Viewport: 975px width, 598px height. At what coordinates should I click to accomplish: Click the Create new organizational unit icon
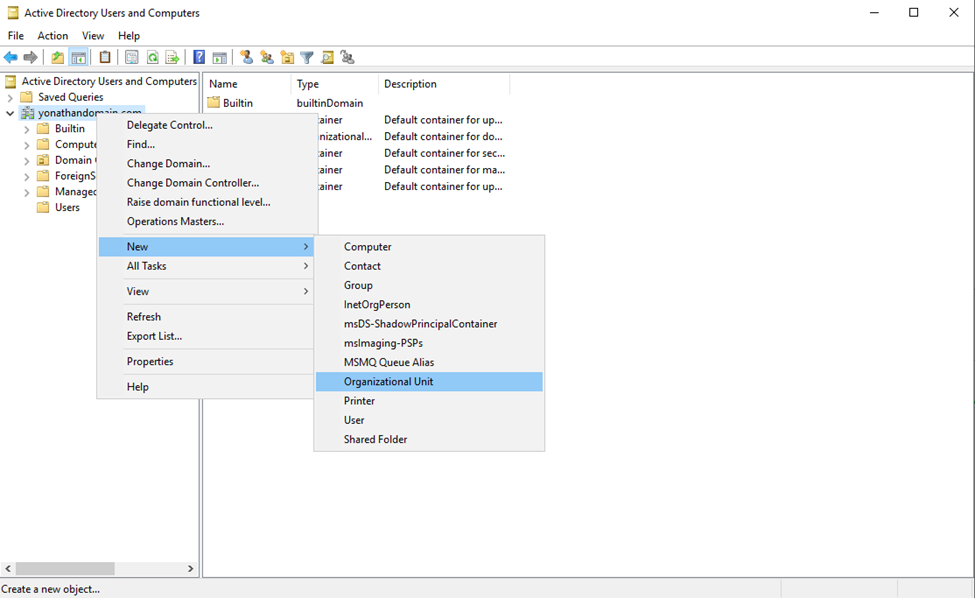tap(287, 58)
